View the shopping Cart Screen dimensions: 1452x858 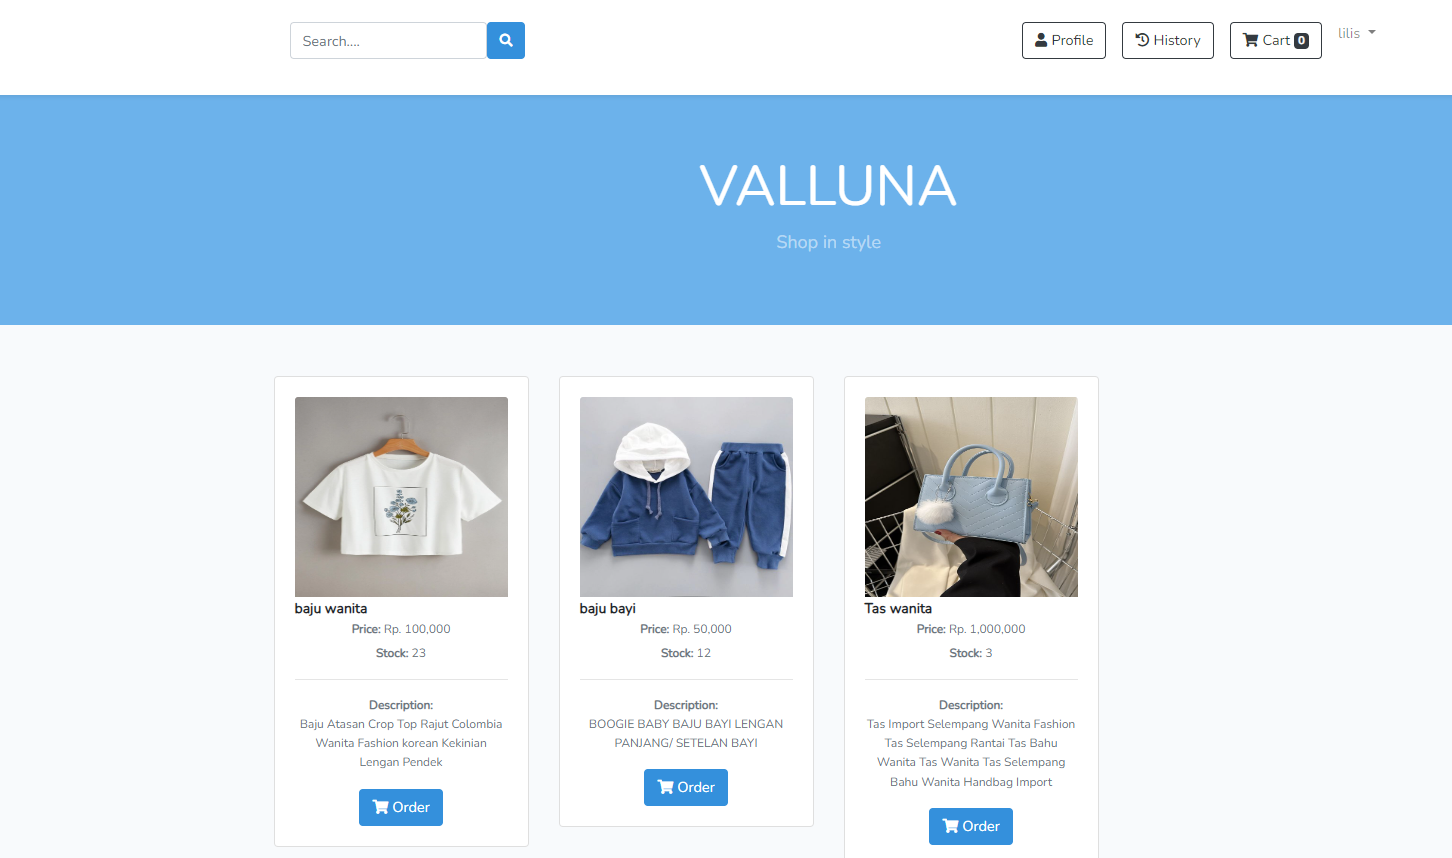1276,41
